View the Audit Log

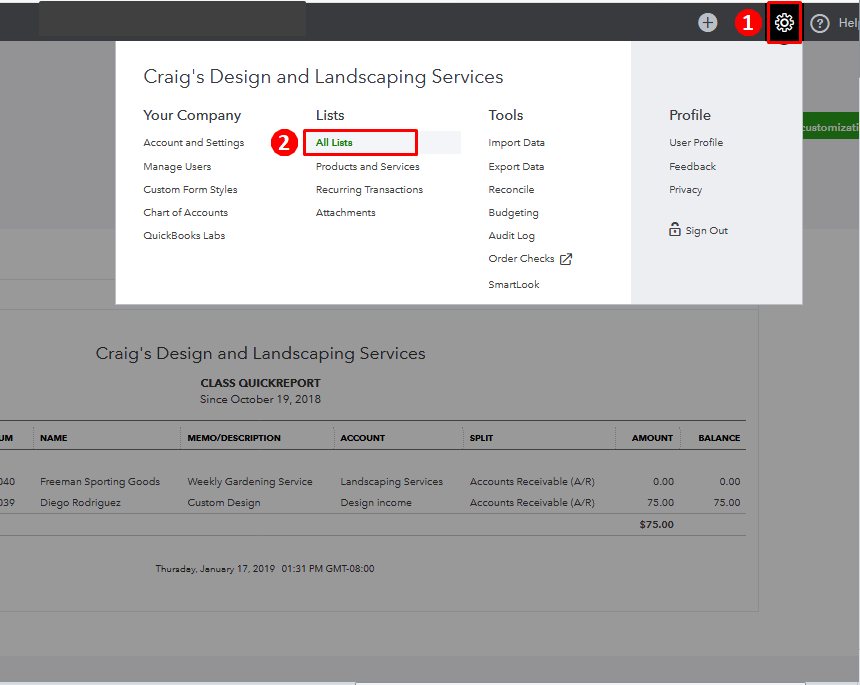(511, 236)
